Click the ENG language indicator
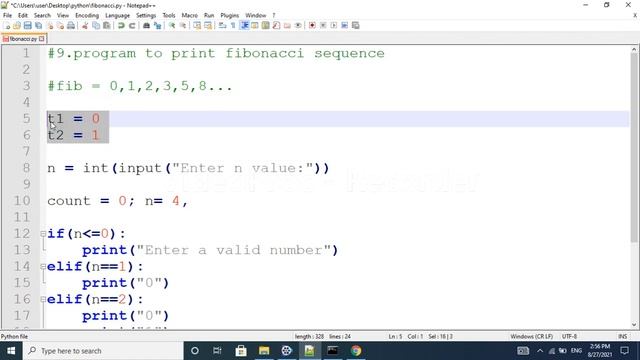 (576, 351)
